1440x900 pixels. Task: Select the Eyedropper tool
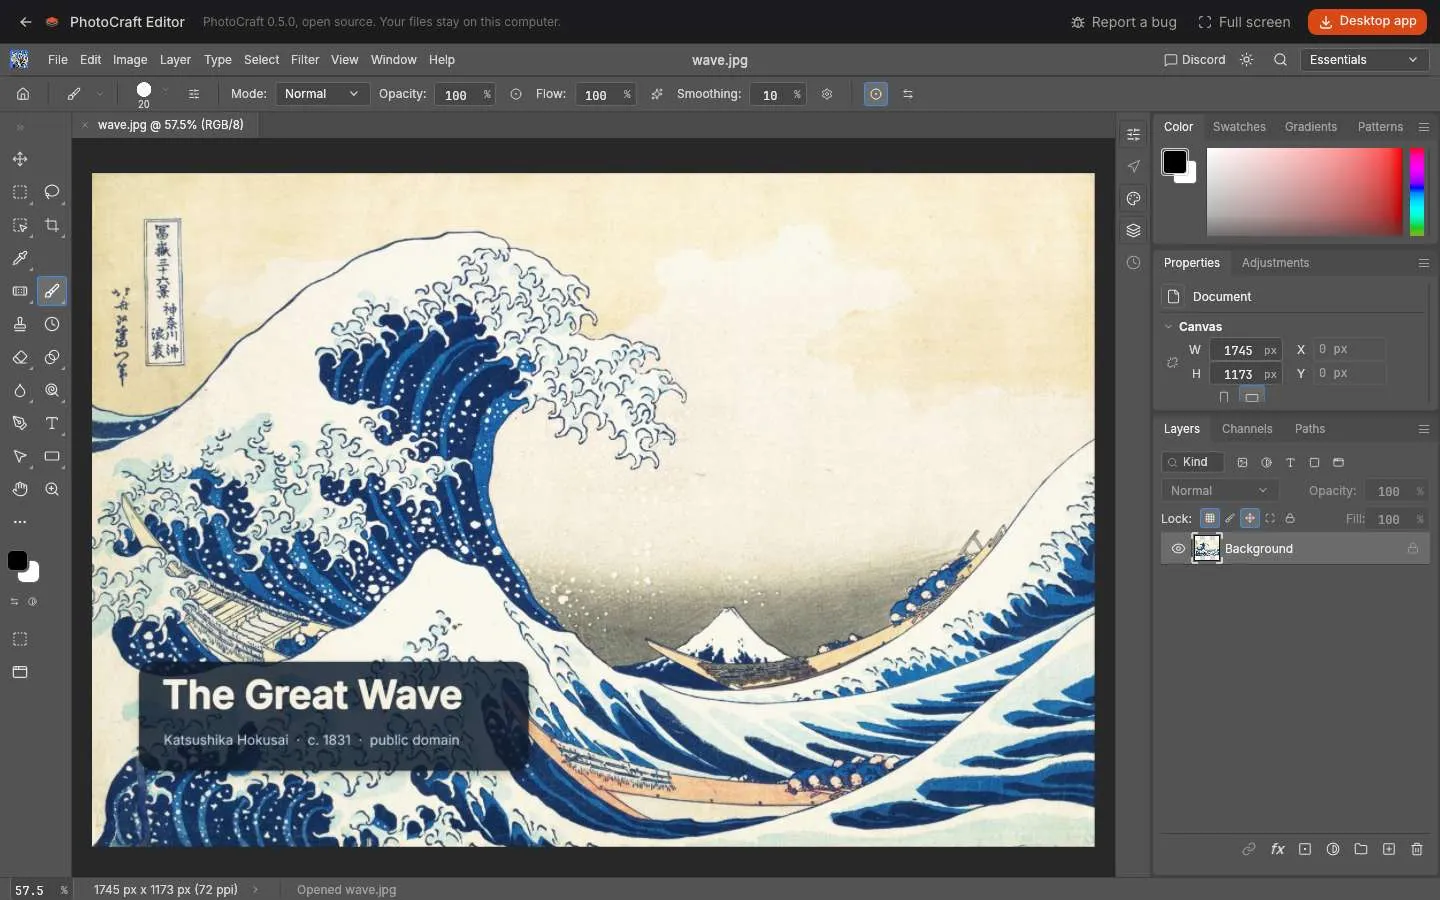click(x=20, y=258)
